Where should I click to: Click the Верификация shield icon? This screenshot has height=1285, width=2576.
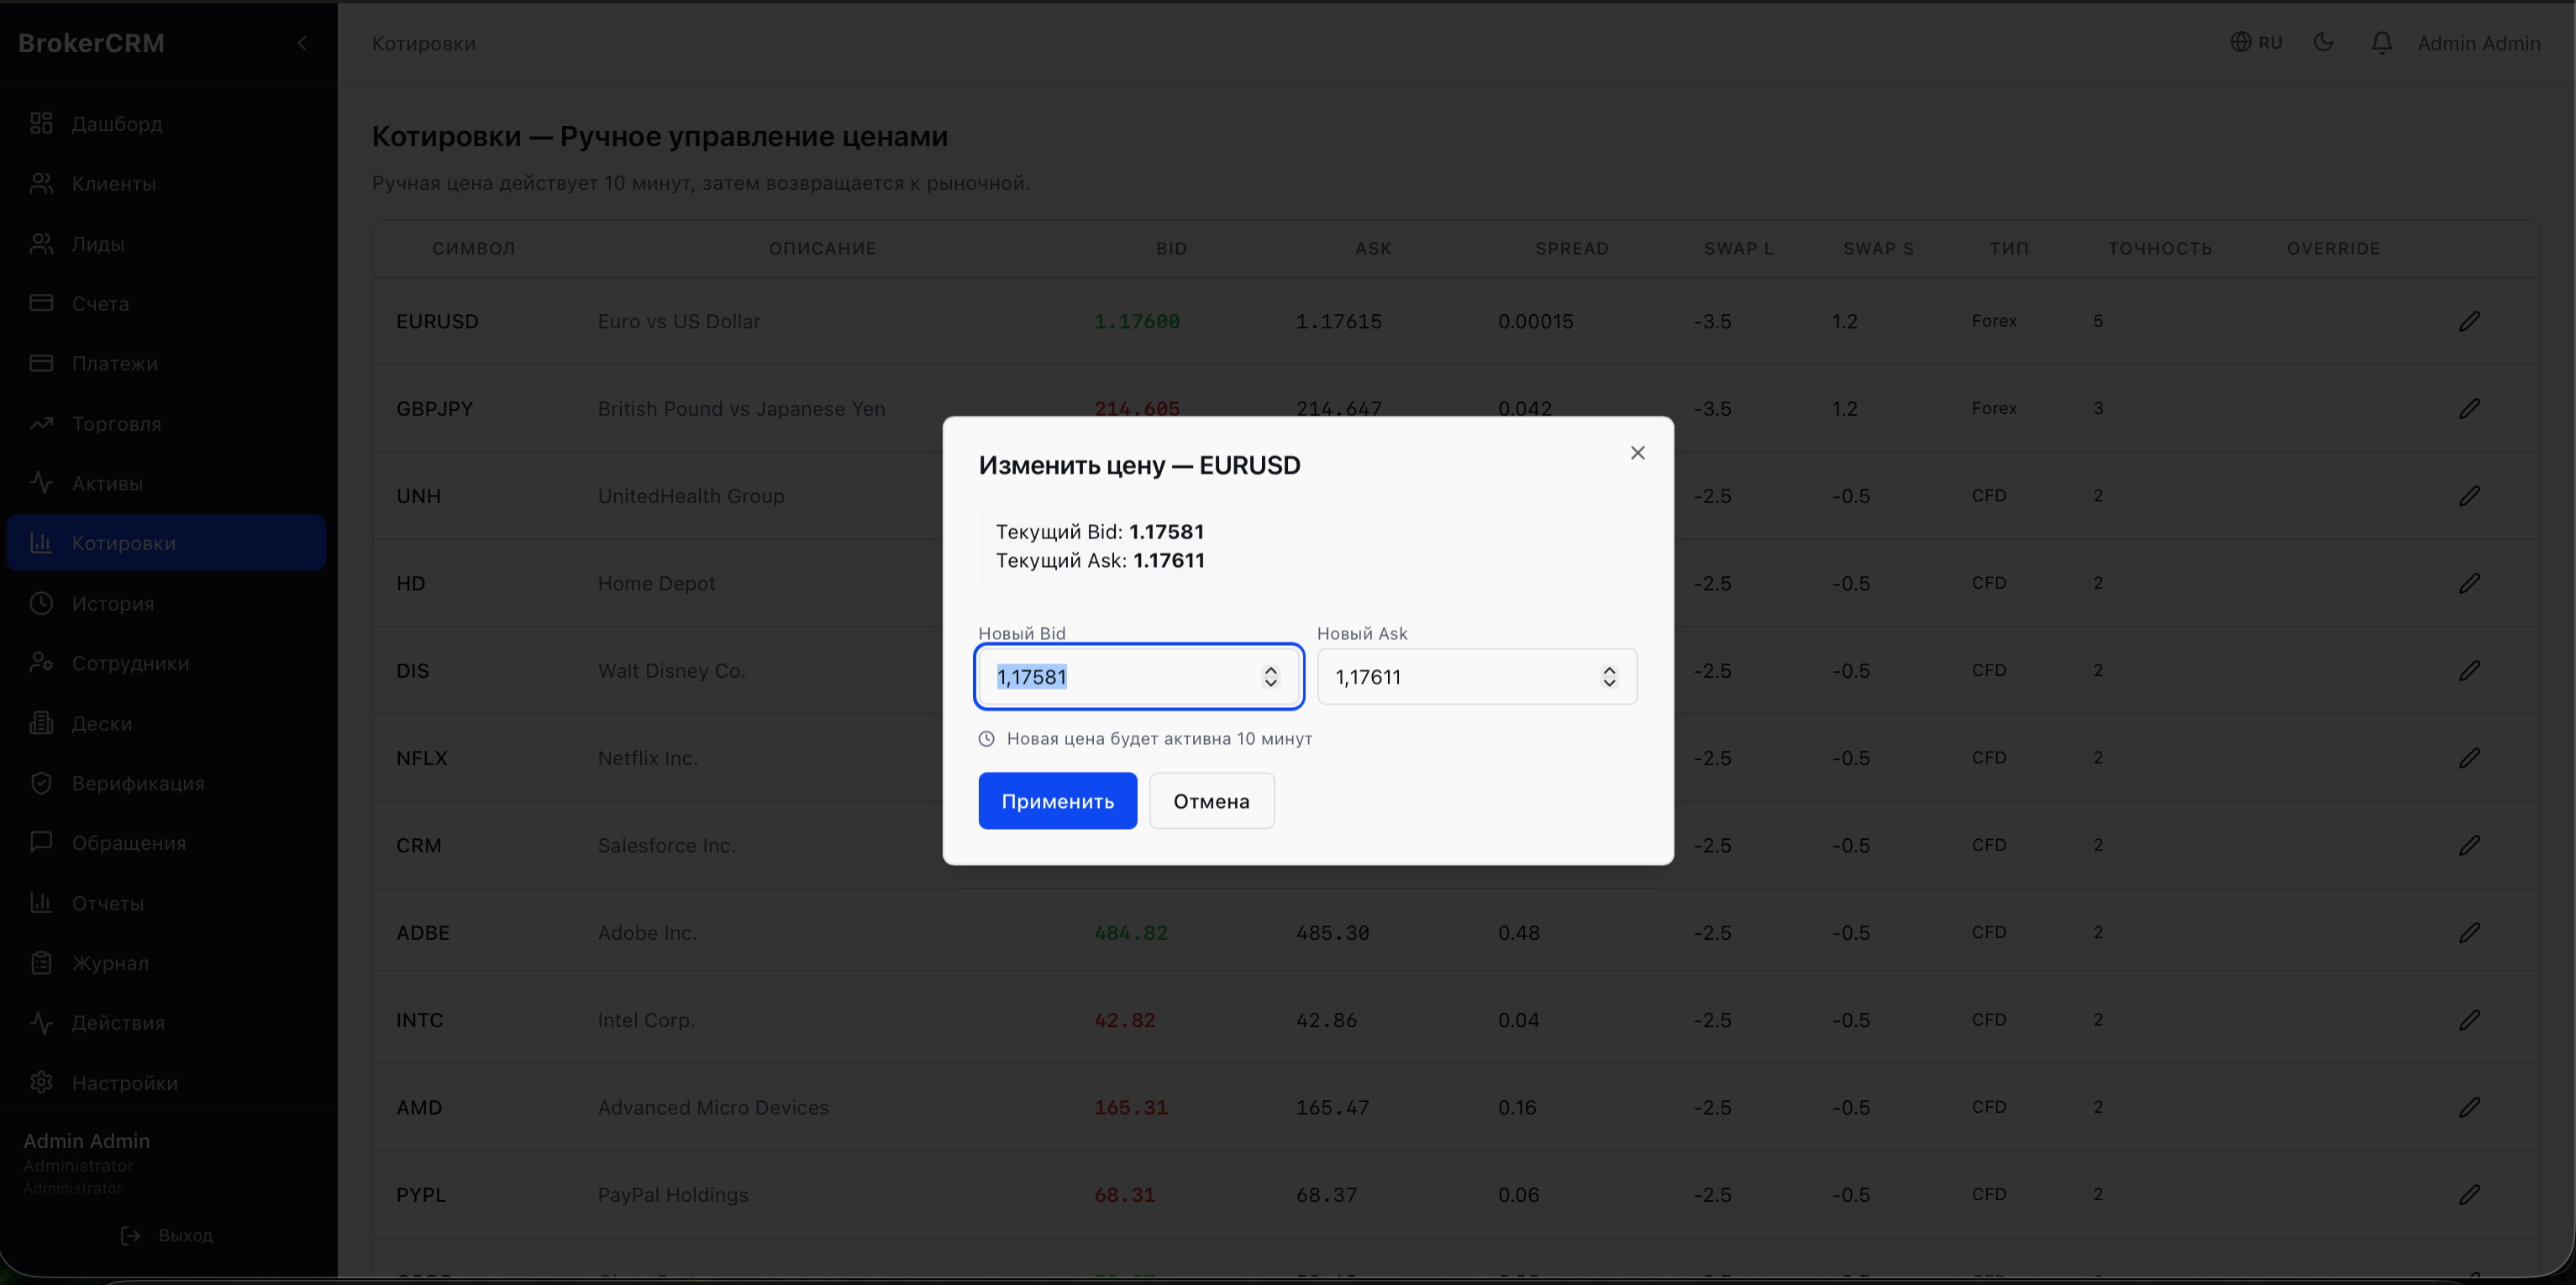[41, 783]
